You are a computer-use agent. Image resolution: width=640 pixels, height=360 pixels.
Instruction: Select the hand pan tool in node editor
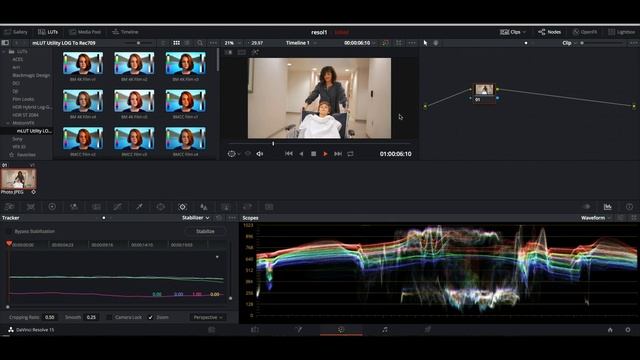point(436,43)
